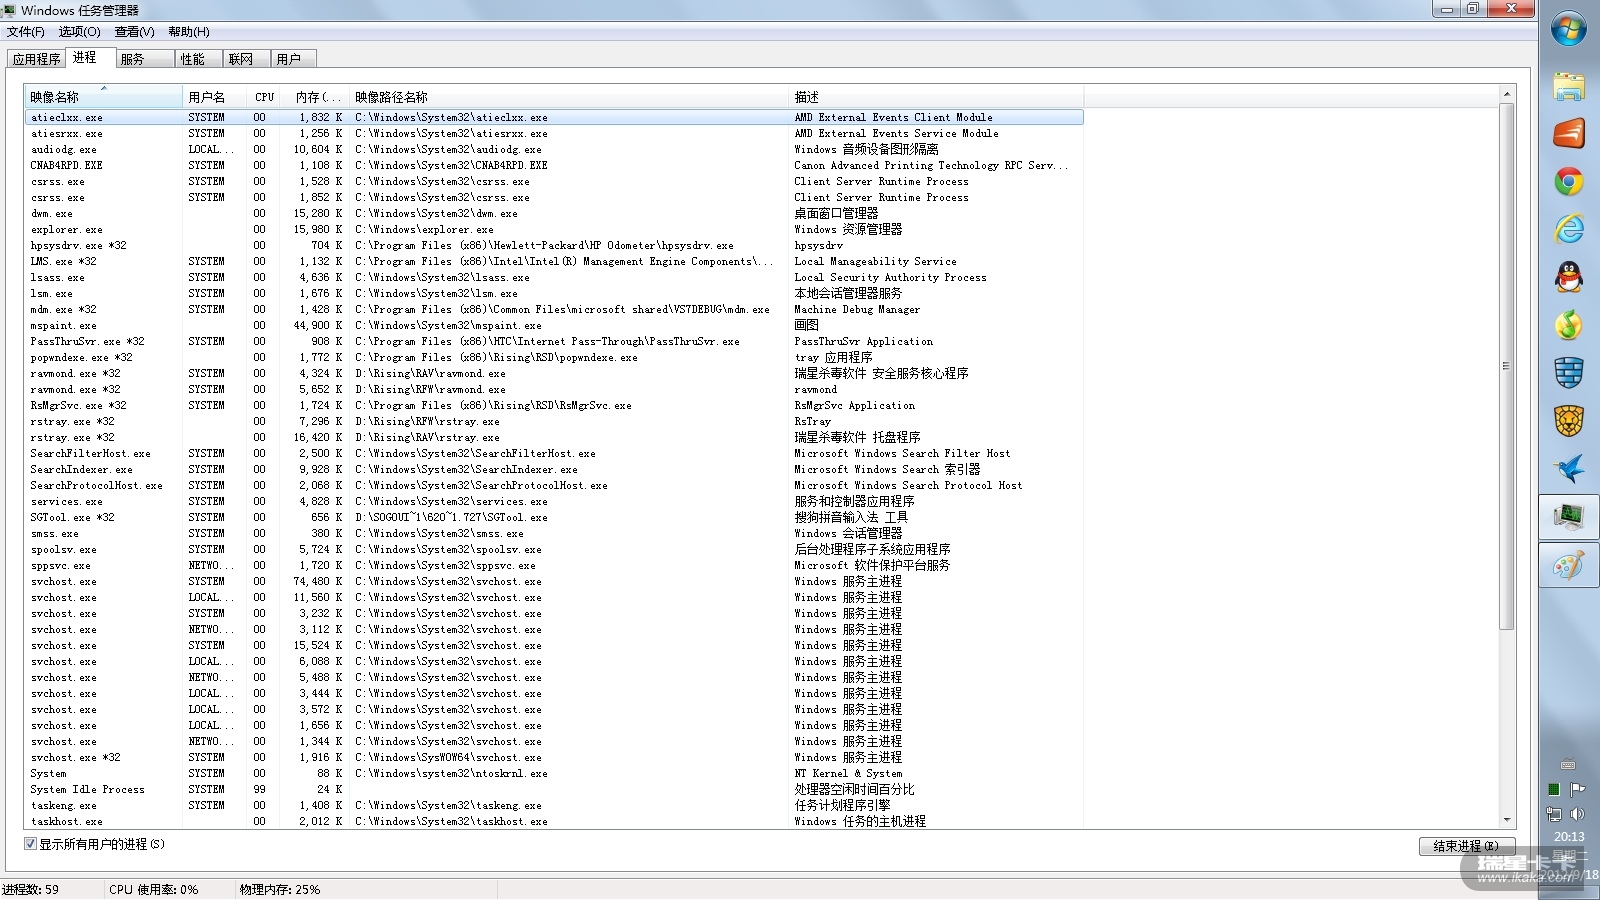
Task: Click the 结束进程 button
Action: [1467, 846]
